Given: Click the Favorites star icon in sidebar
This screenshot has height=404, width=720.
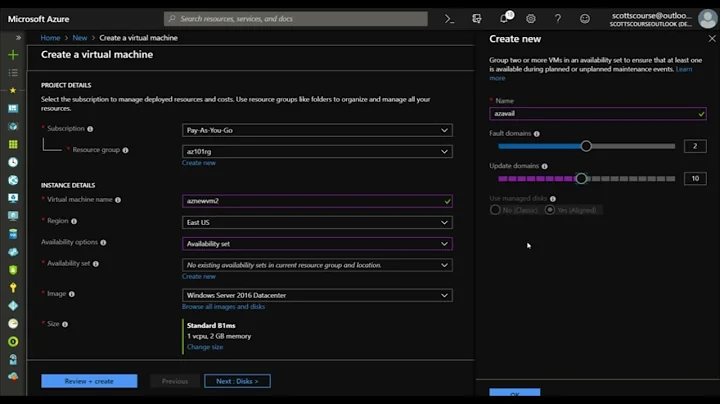Looking at the screenshot, I should [x=13, y=90].
